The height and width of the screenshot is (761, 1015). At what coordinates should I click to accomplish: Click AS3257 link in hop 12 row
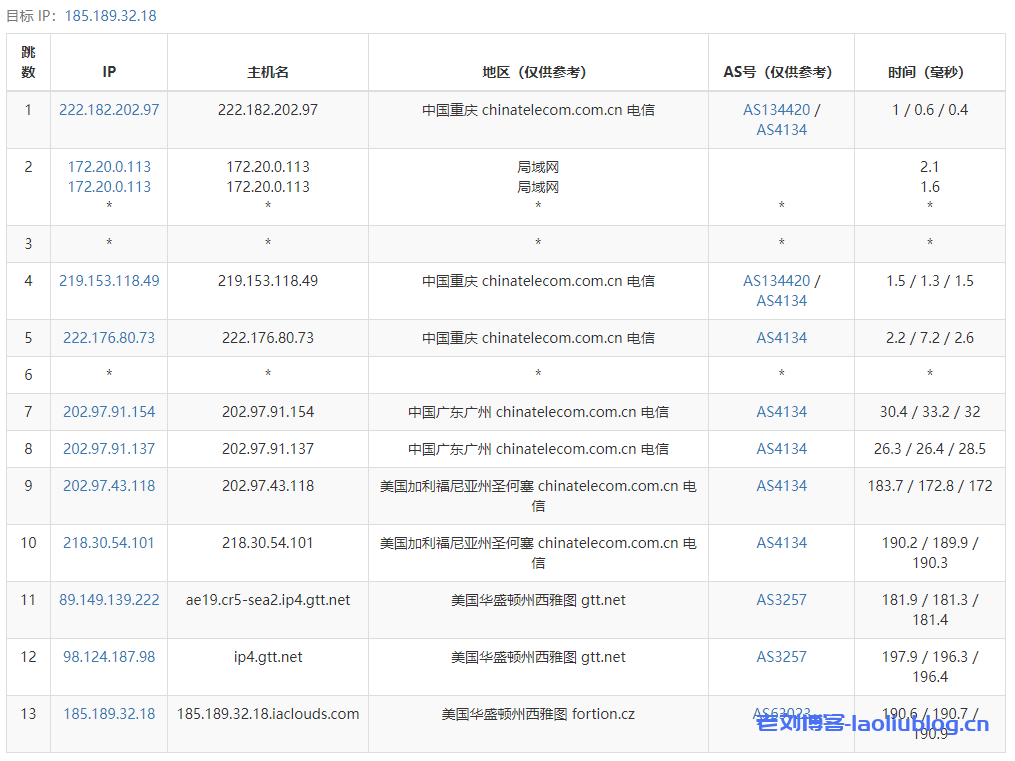(x=781, y=657)
